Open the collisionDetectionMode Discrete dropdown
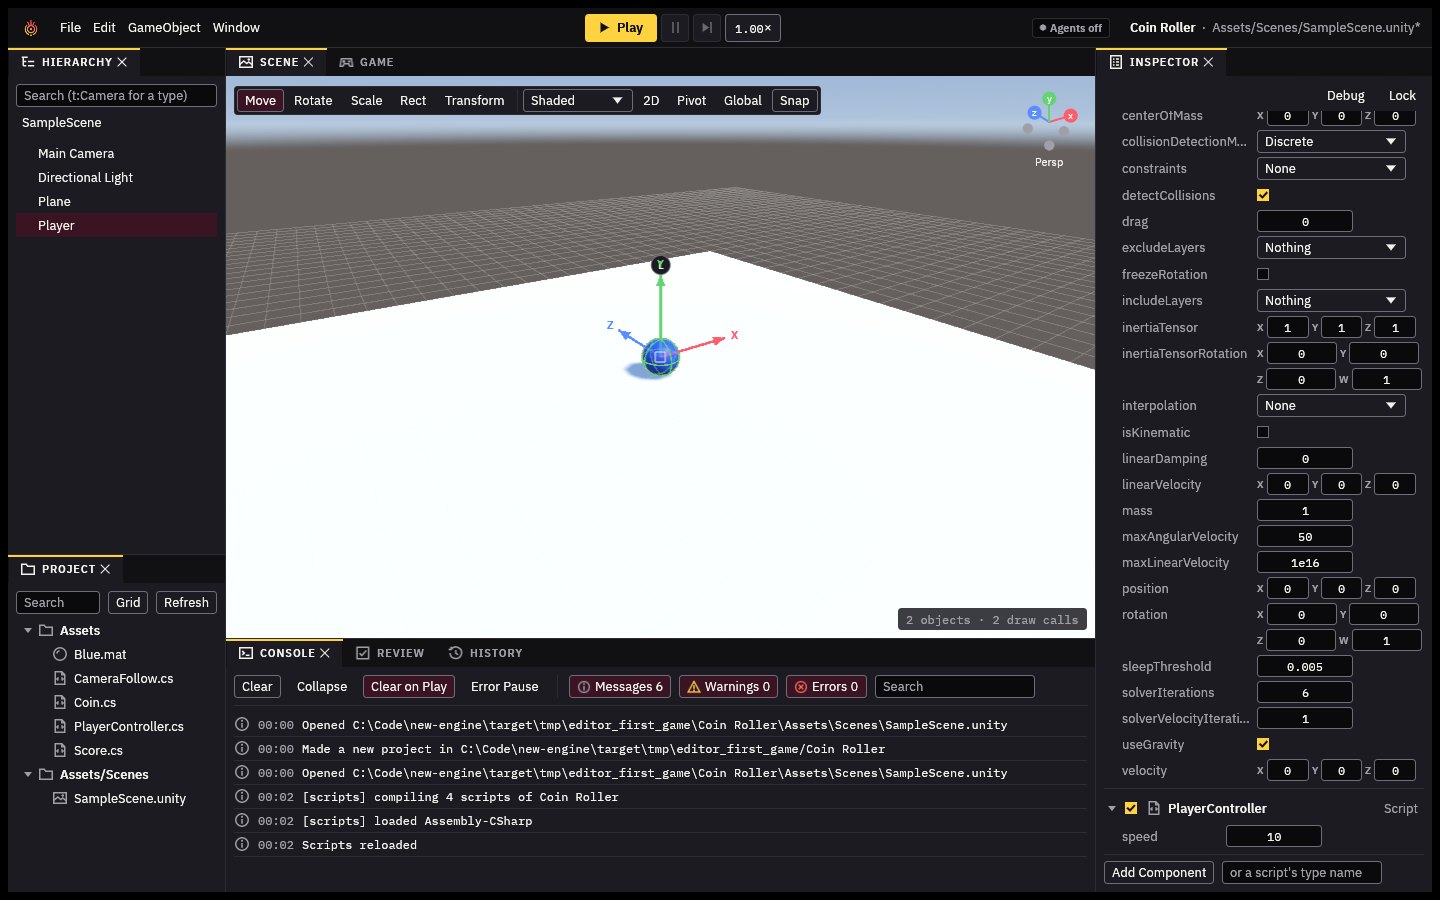This screenshot has height=900, width=1440. pos(1331,142)
